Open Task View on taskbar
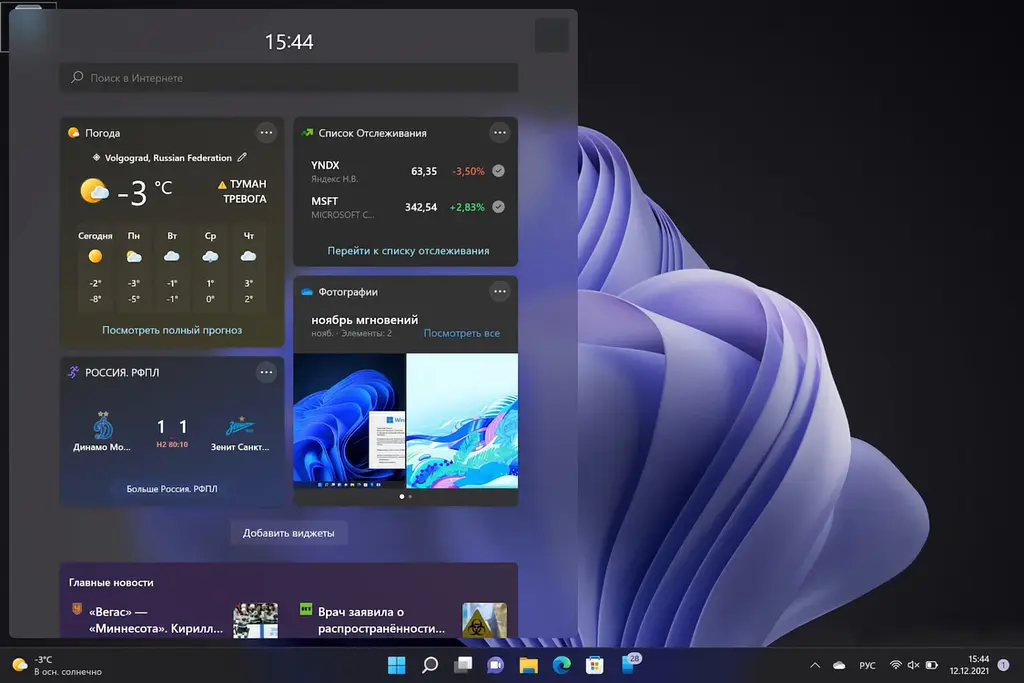Screen dimensions: 1024x683 [x=463, y=665]
